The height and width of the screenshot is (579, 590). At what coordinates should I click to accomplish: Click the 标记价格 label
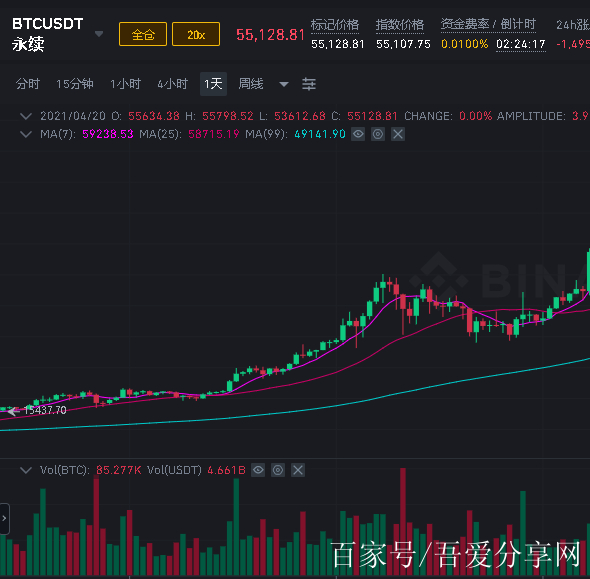click(x=335, y=25)
